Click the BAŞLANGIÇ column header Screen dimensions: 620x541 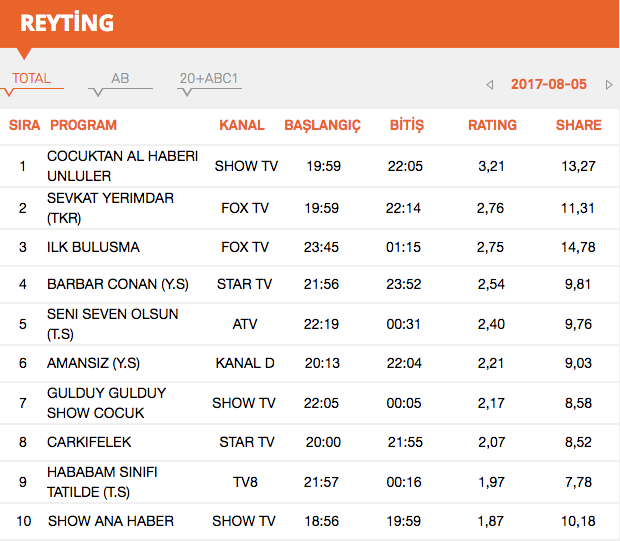(x=322, y=125)
